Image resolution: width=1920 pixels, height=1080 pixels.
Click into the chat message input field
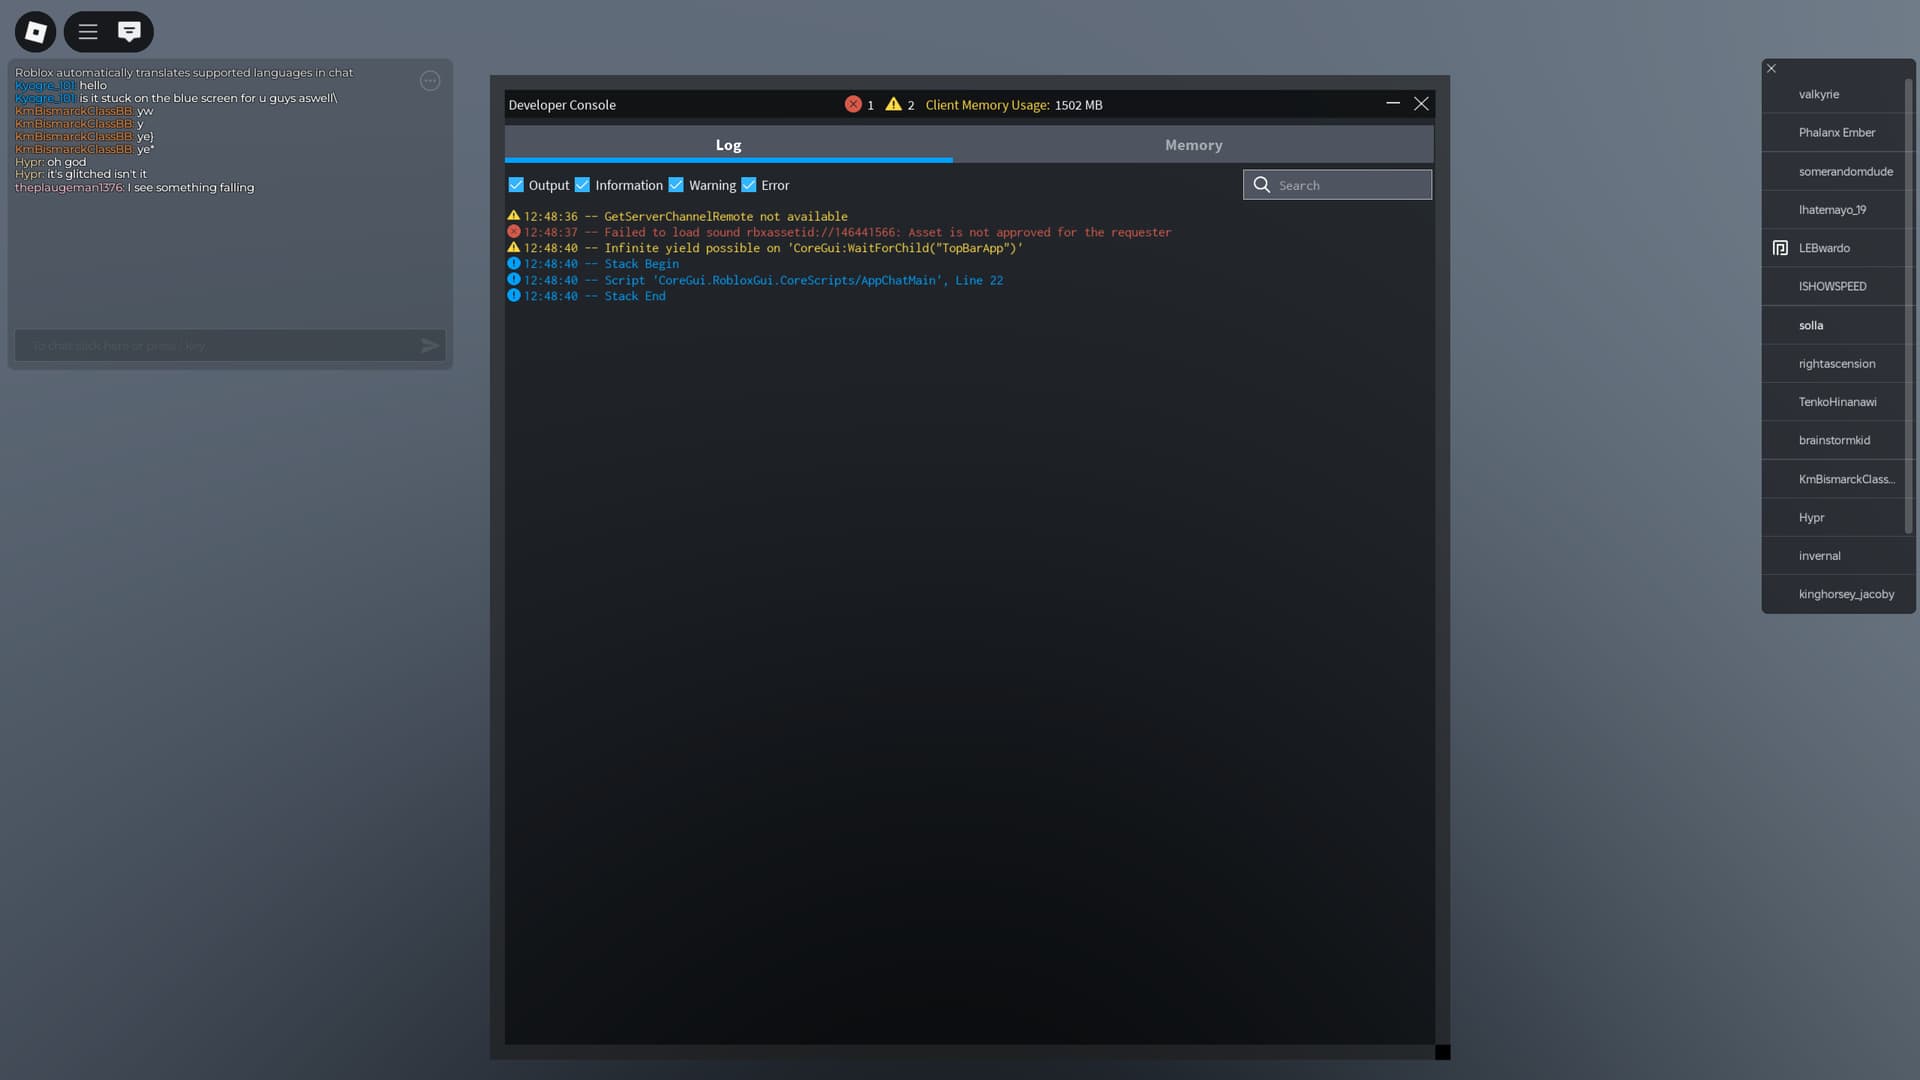[x=215, y=346]
